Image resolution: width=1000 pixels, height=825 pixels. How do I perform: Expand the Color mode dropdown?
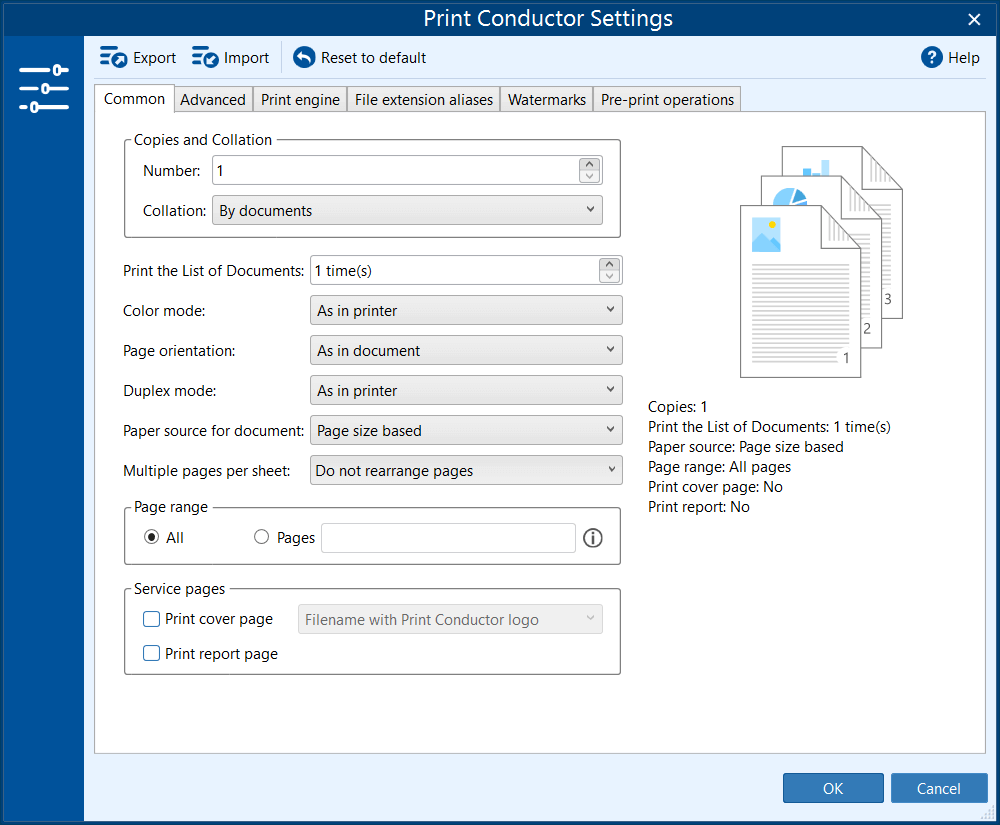(466, 311)
